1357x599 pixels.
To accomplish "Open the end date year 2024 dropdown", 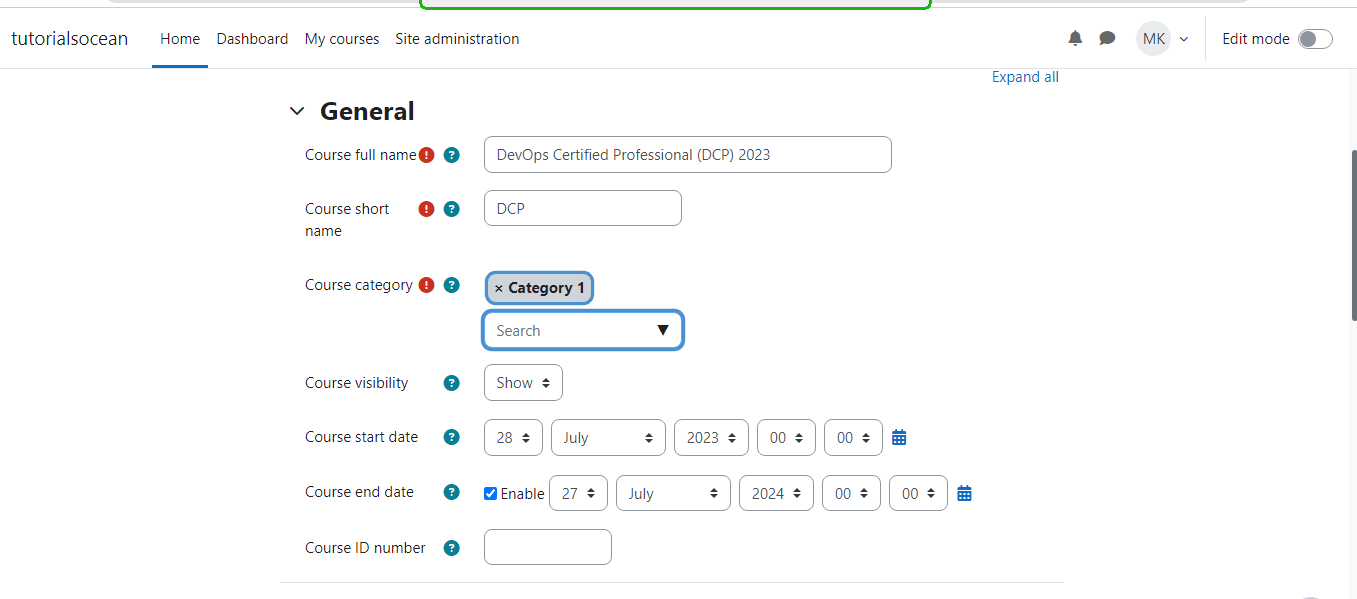I will tap(776, 493).
